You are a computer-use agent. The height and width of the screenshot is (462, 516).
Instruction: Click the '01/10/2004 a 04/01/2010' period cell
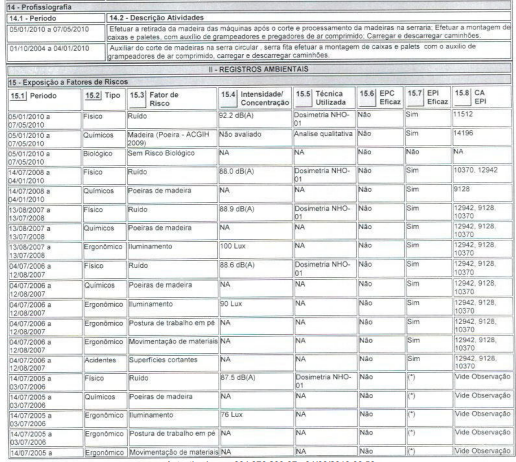(56, 52)
